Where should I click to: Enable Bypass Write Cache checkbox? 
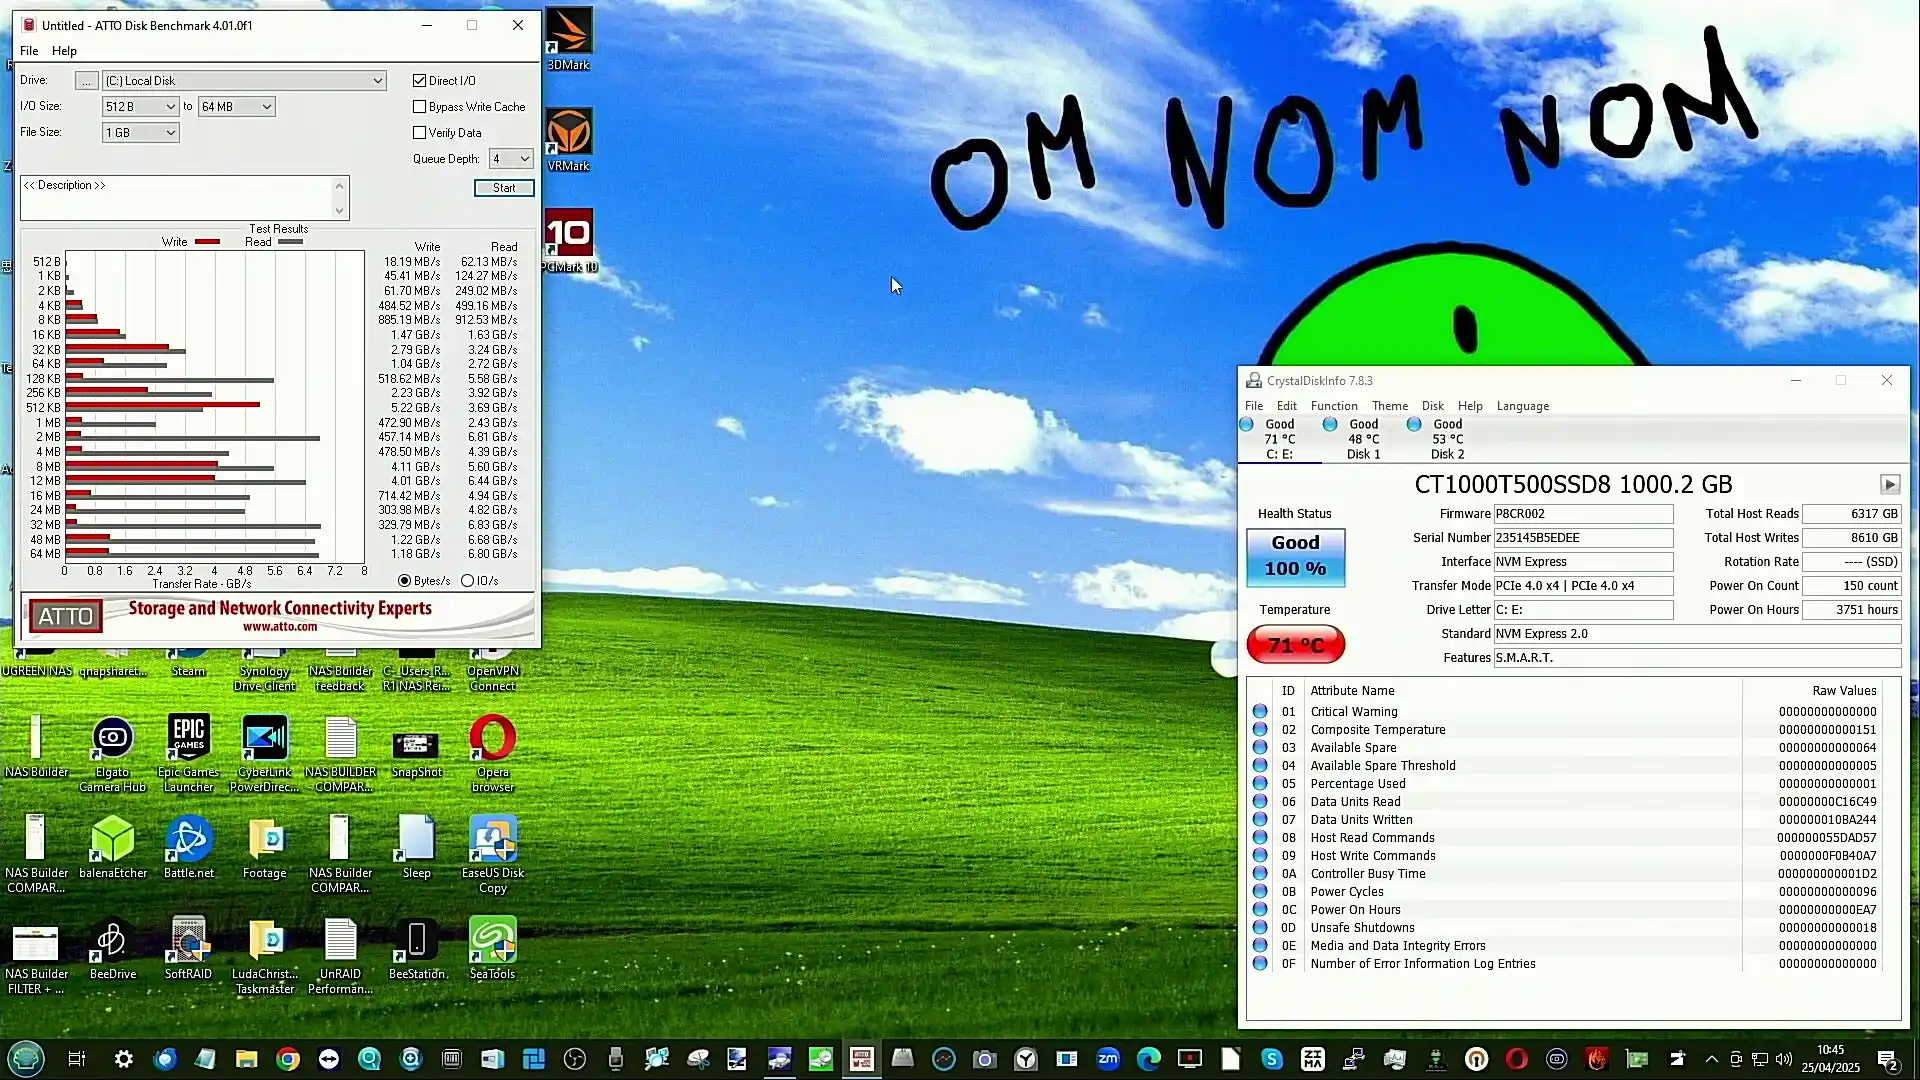click(x=420, y=107)
